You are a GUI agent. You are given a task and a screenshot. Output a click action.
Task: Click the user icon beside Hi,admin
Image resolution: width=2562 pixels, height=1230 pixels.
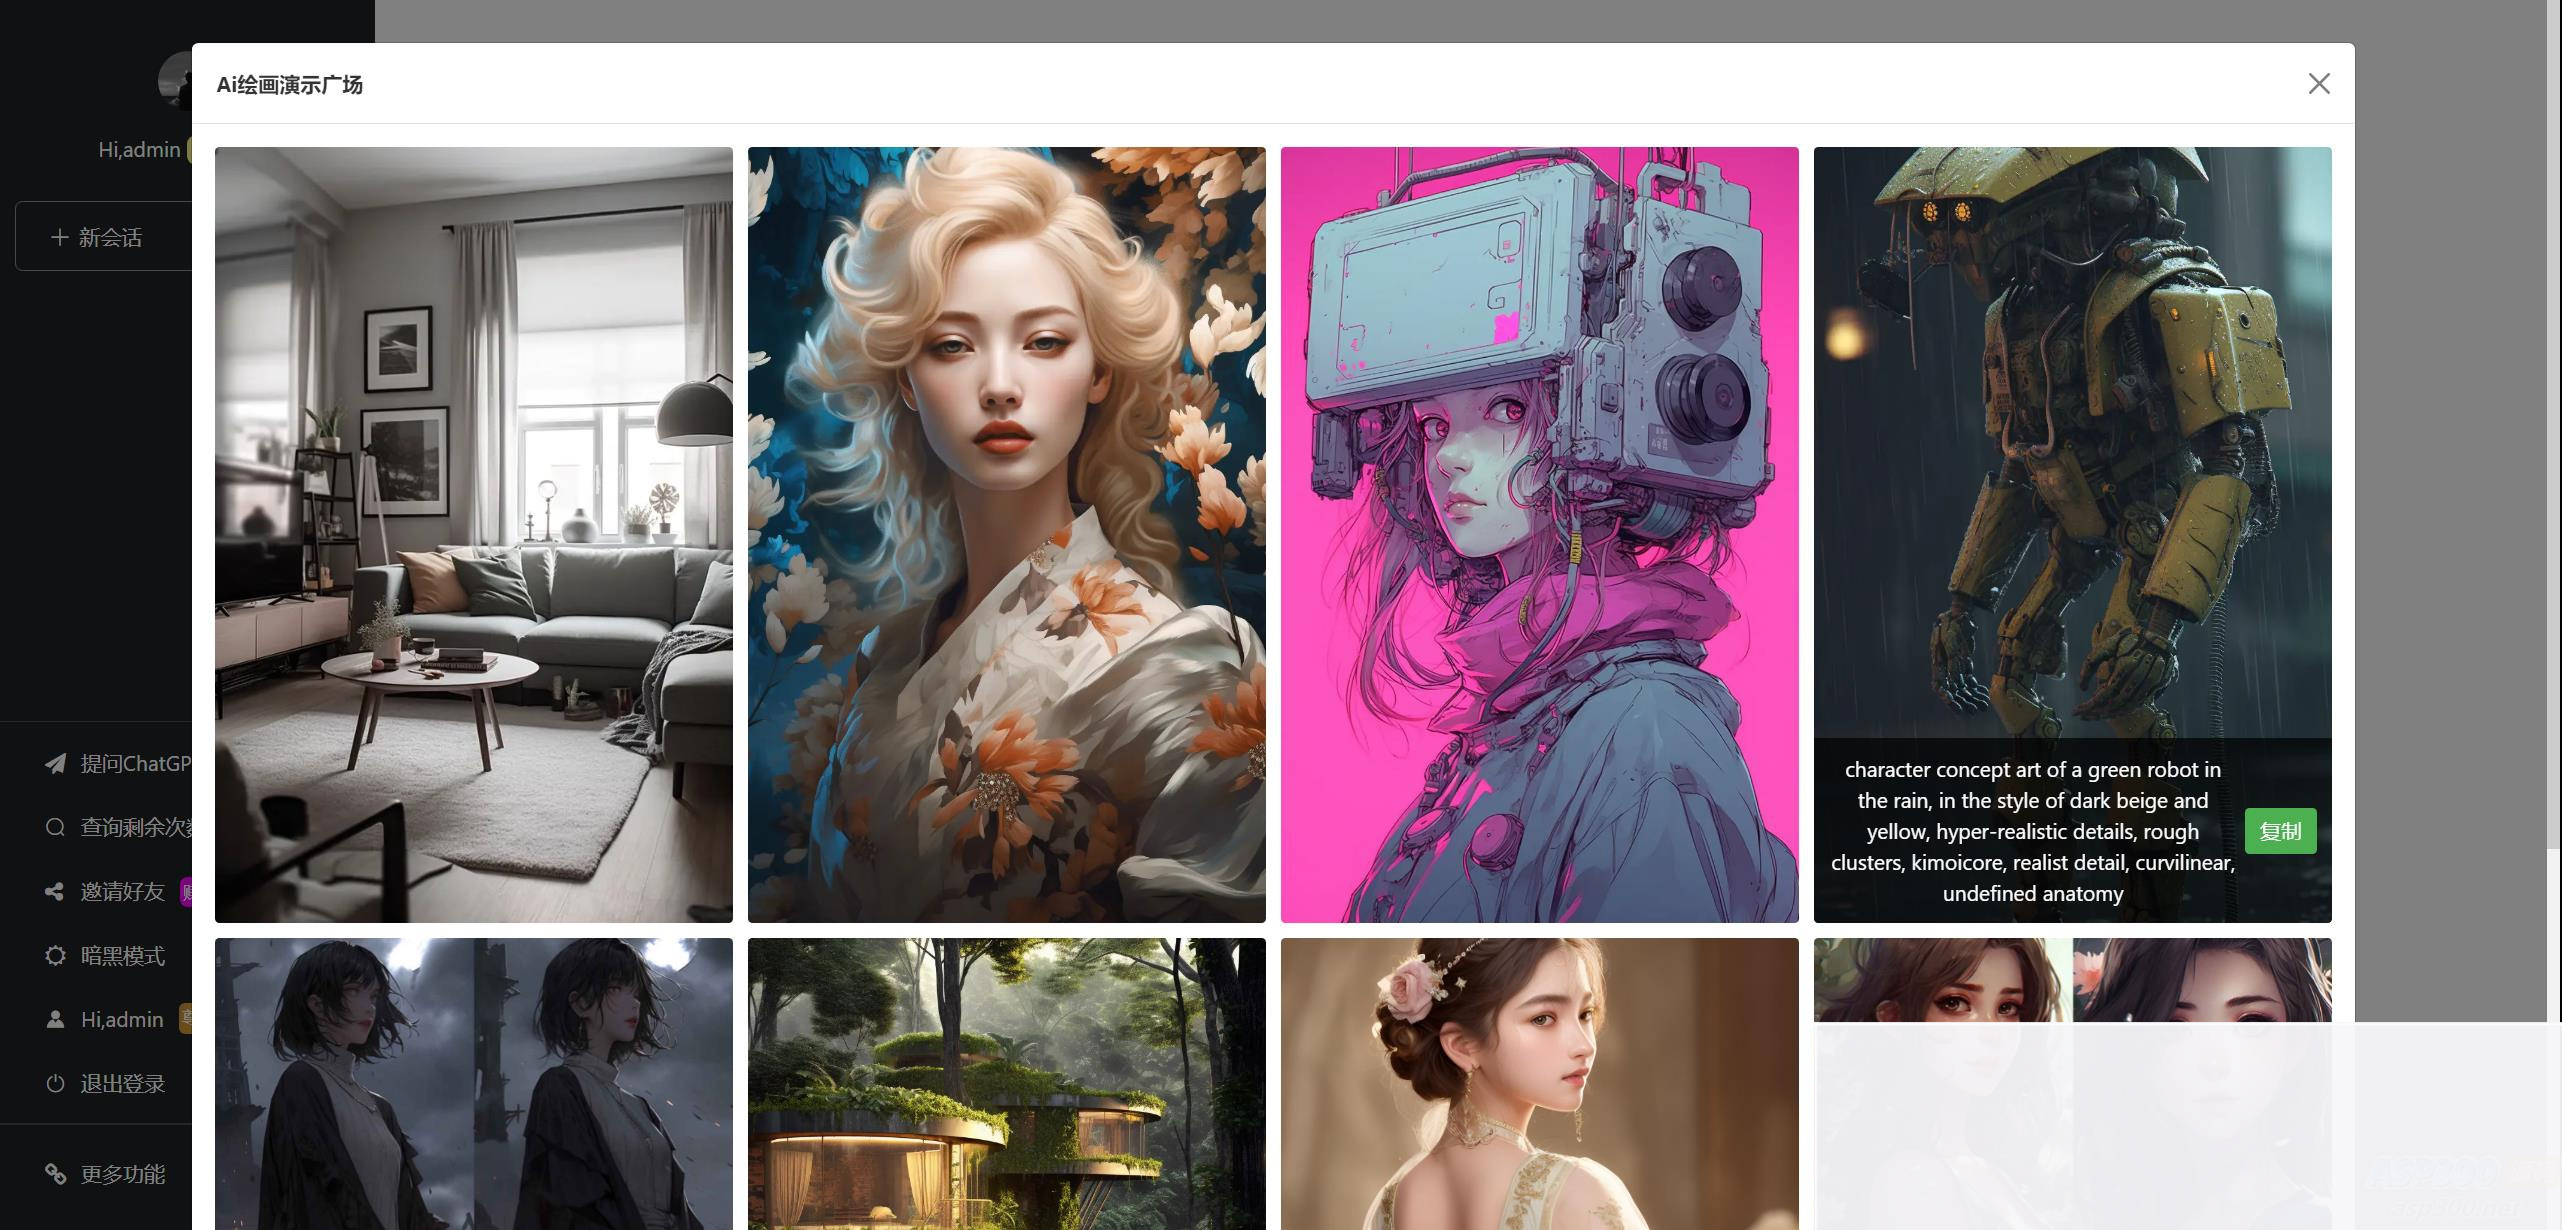coord(55,1019)
